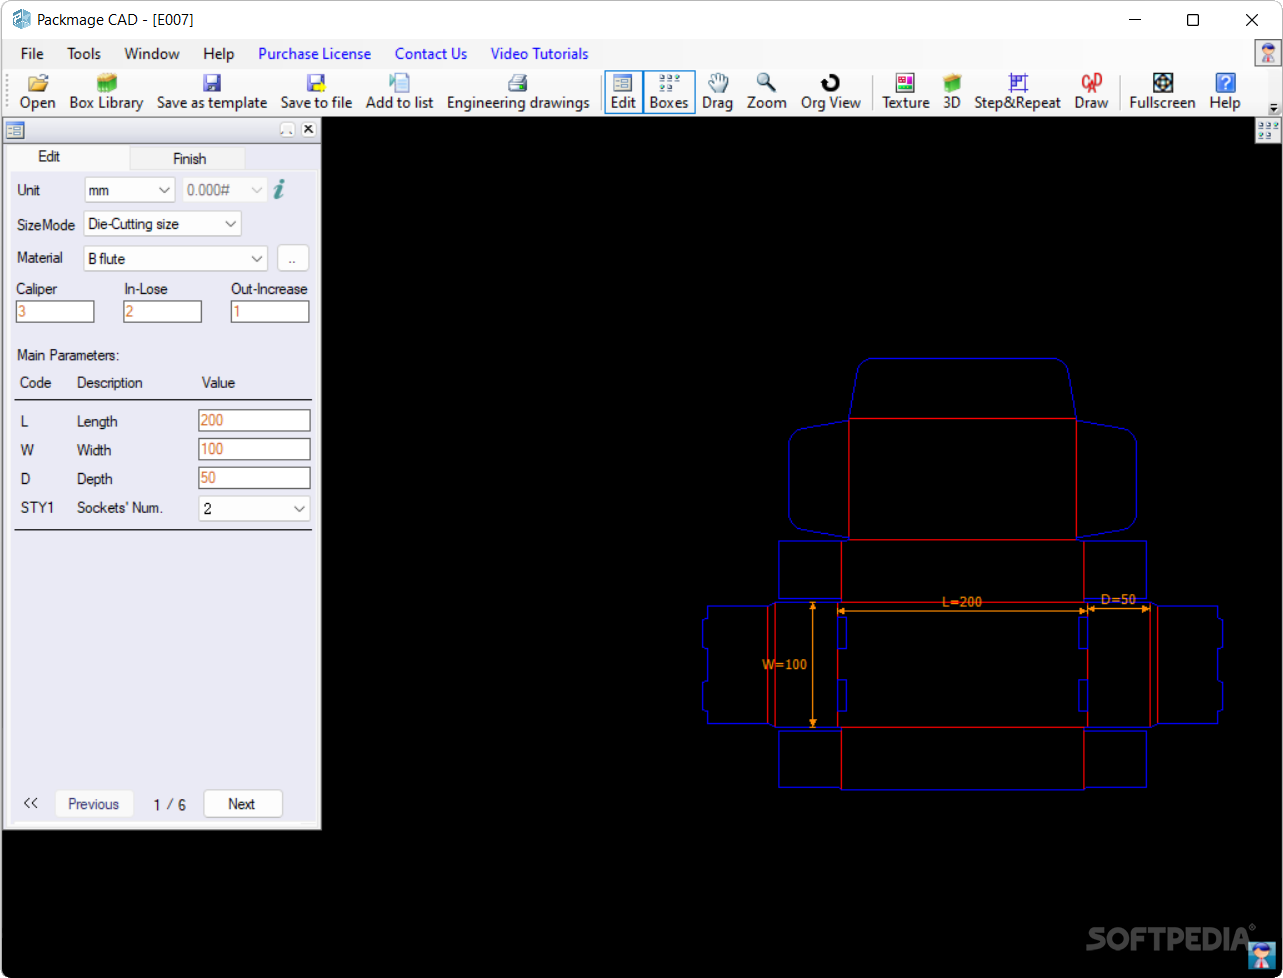Click the user avatar icon at top right
The width and height of the screenshot is (1283, 978).
point(1268,53)
